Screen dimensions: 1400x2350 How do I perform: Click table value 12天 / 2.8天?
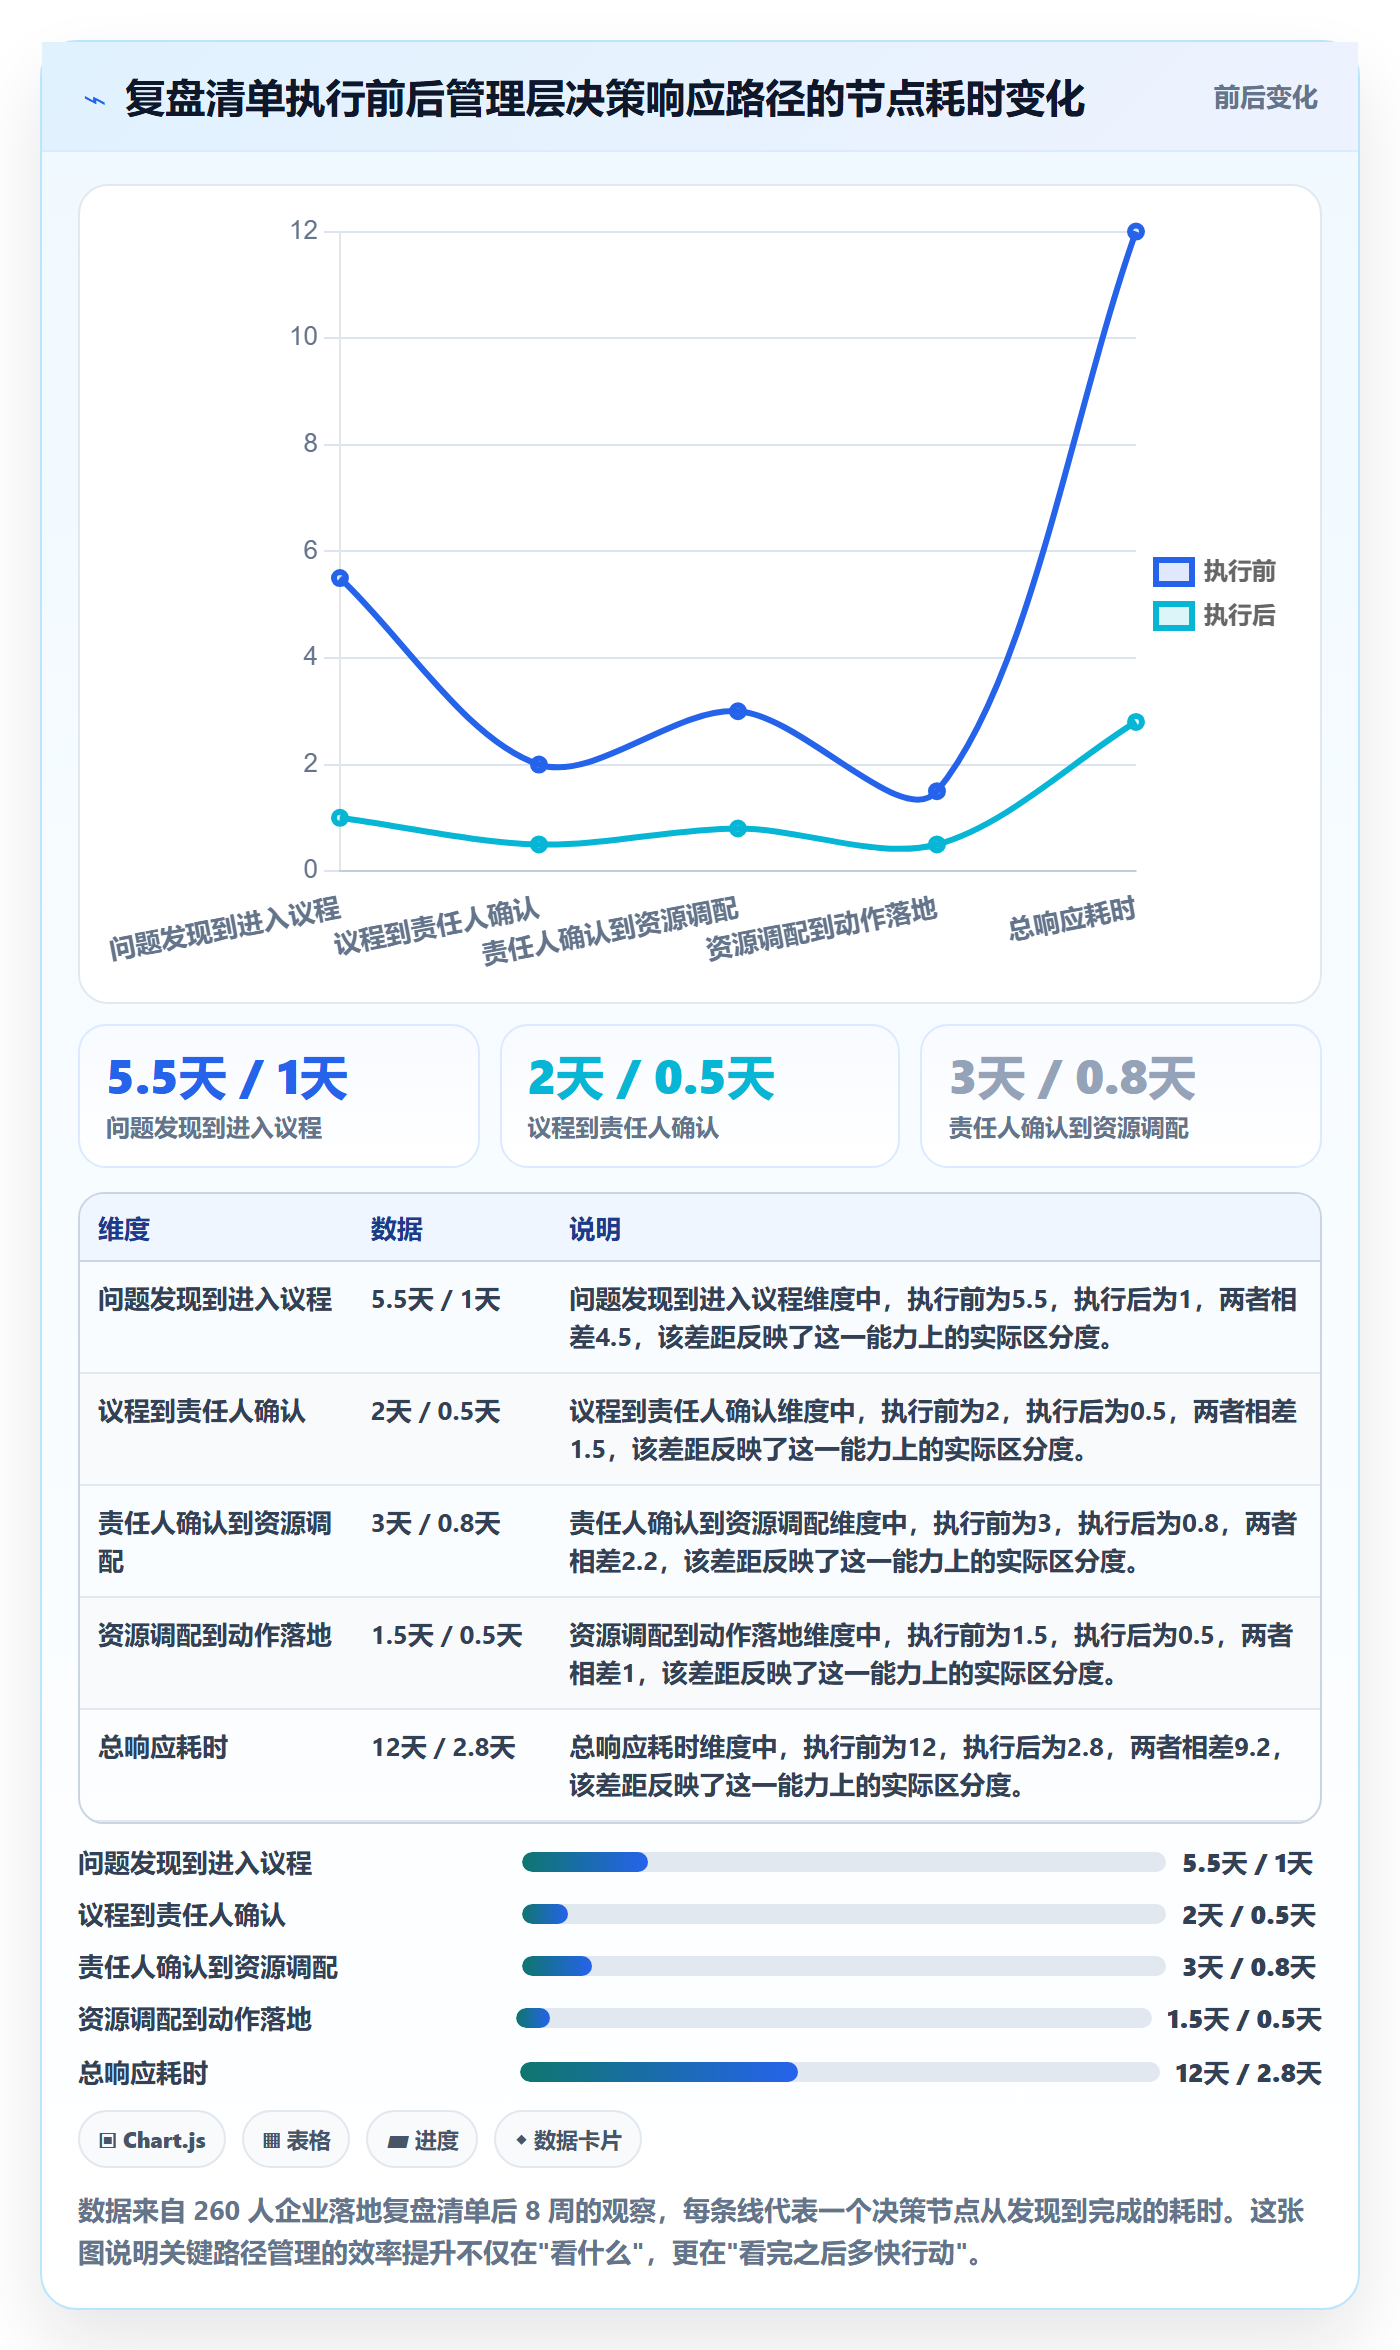click(444, 1747)
